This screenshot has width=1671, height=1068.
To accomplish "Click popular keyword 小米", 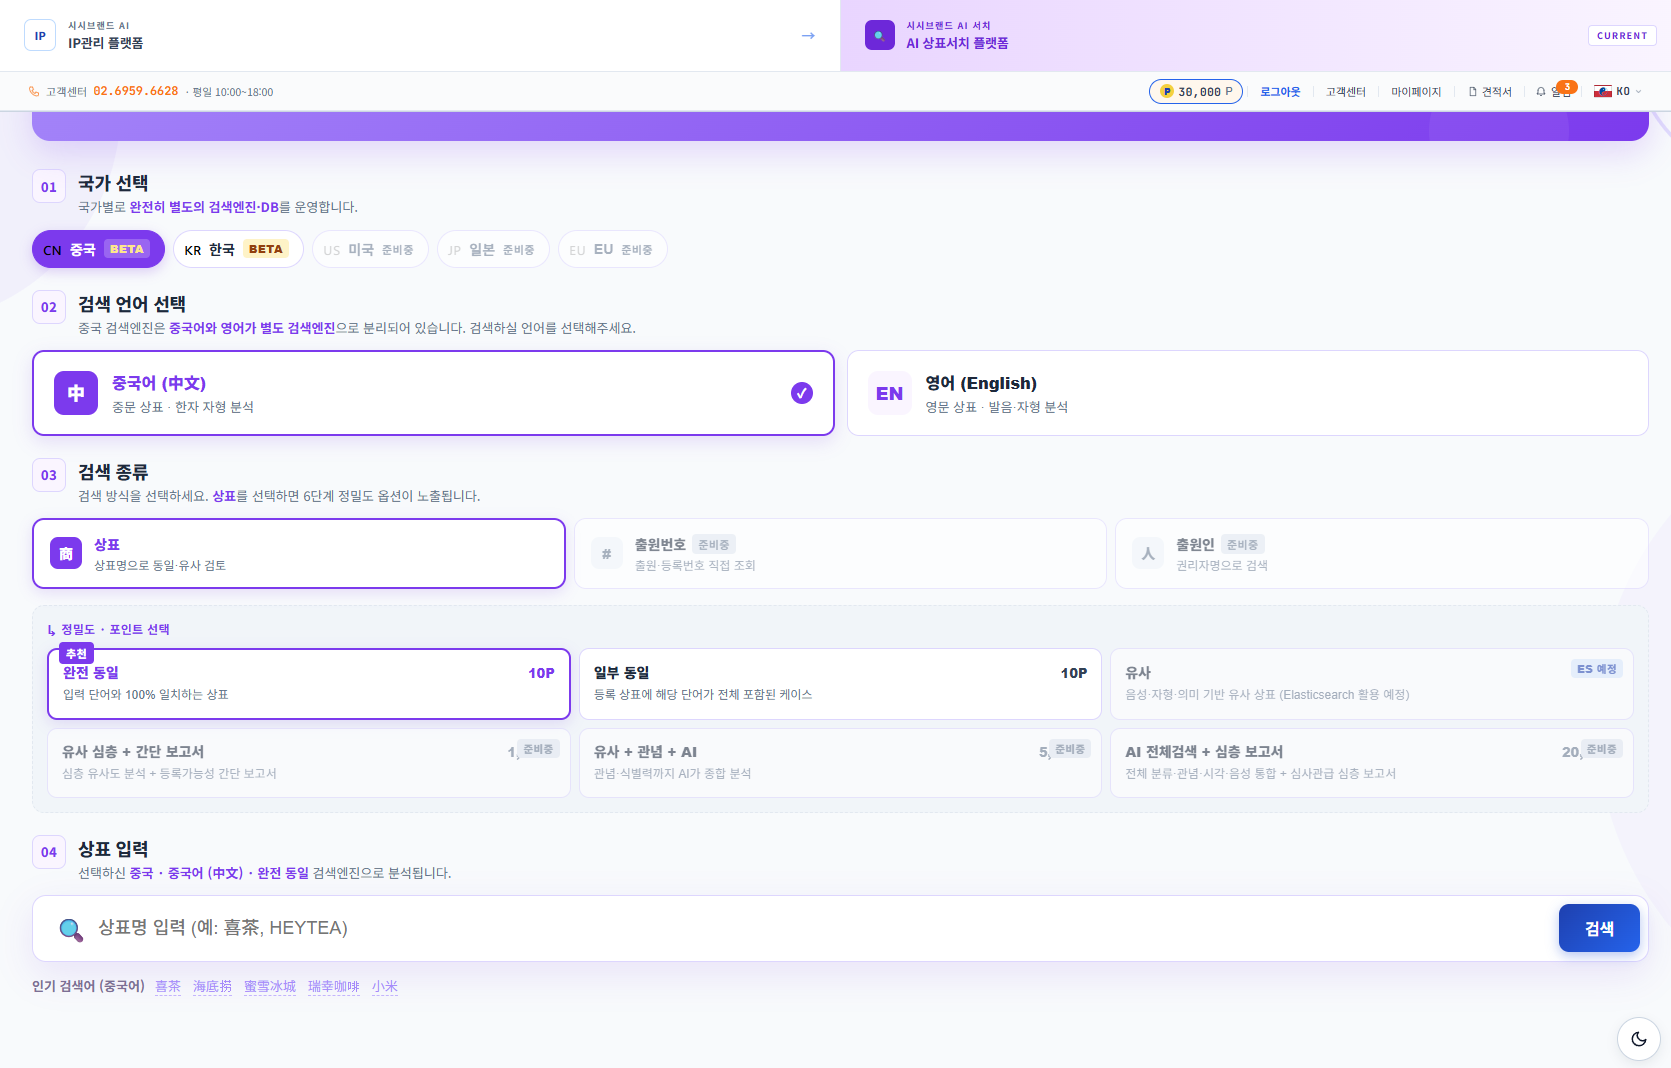I will click(385, 987).
